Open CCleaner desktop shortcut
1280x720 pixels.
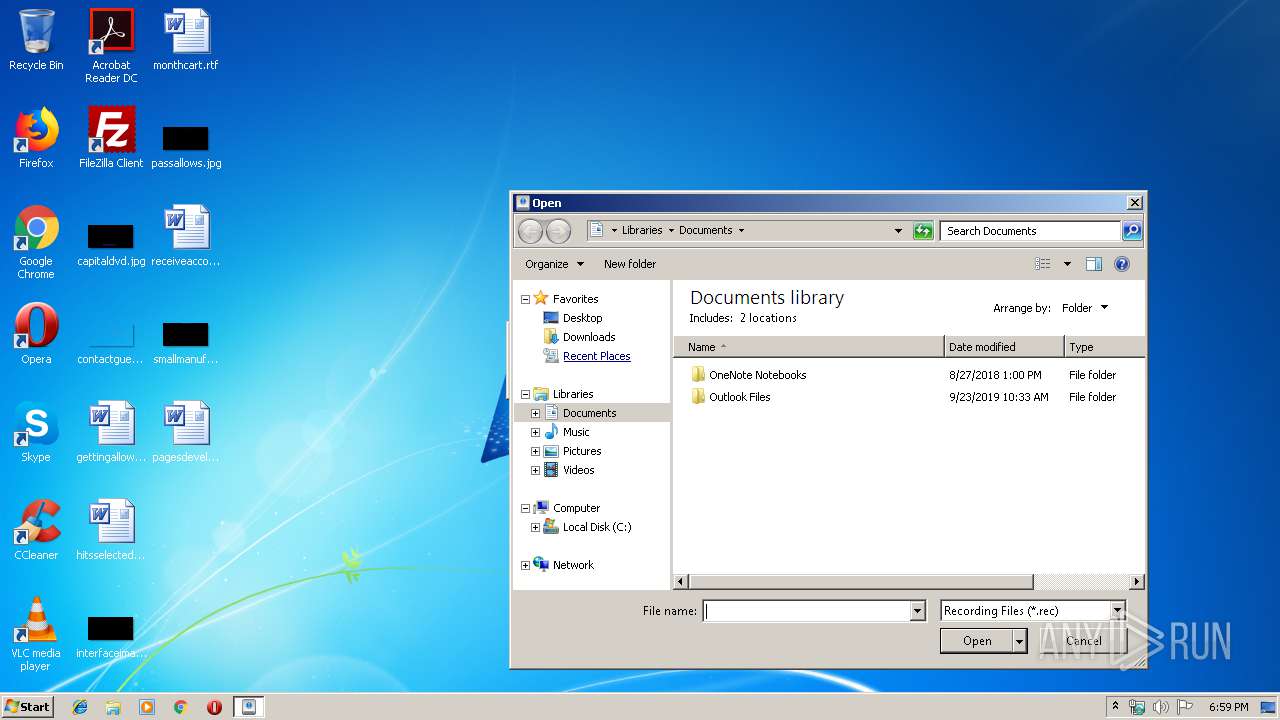(36, 530)
